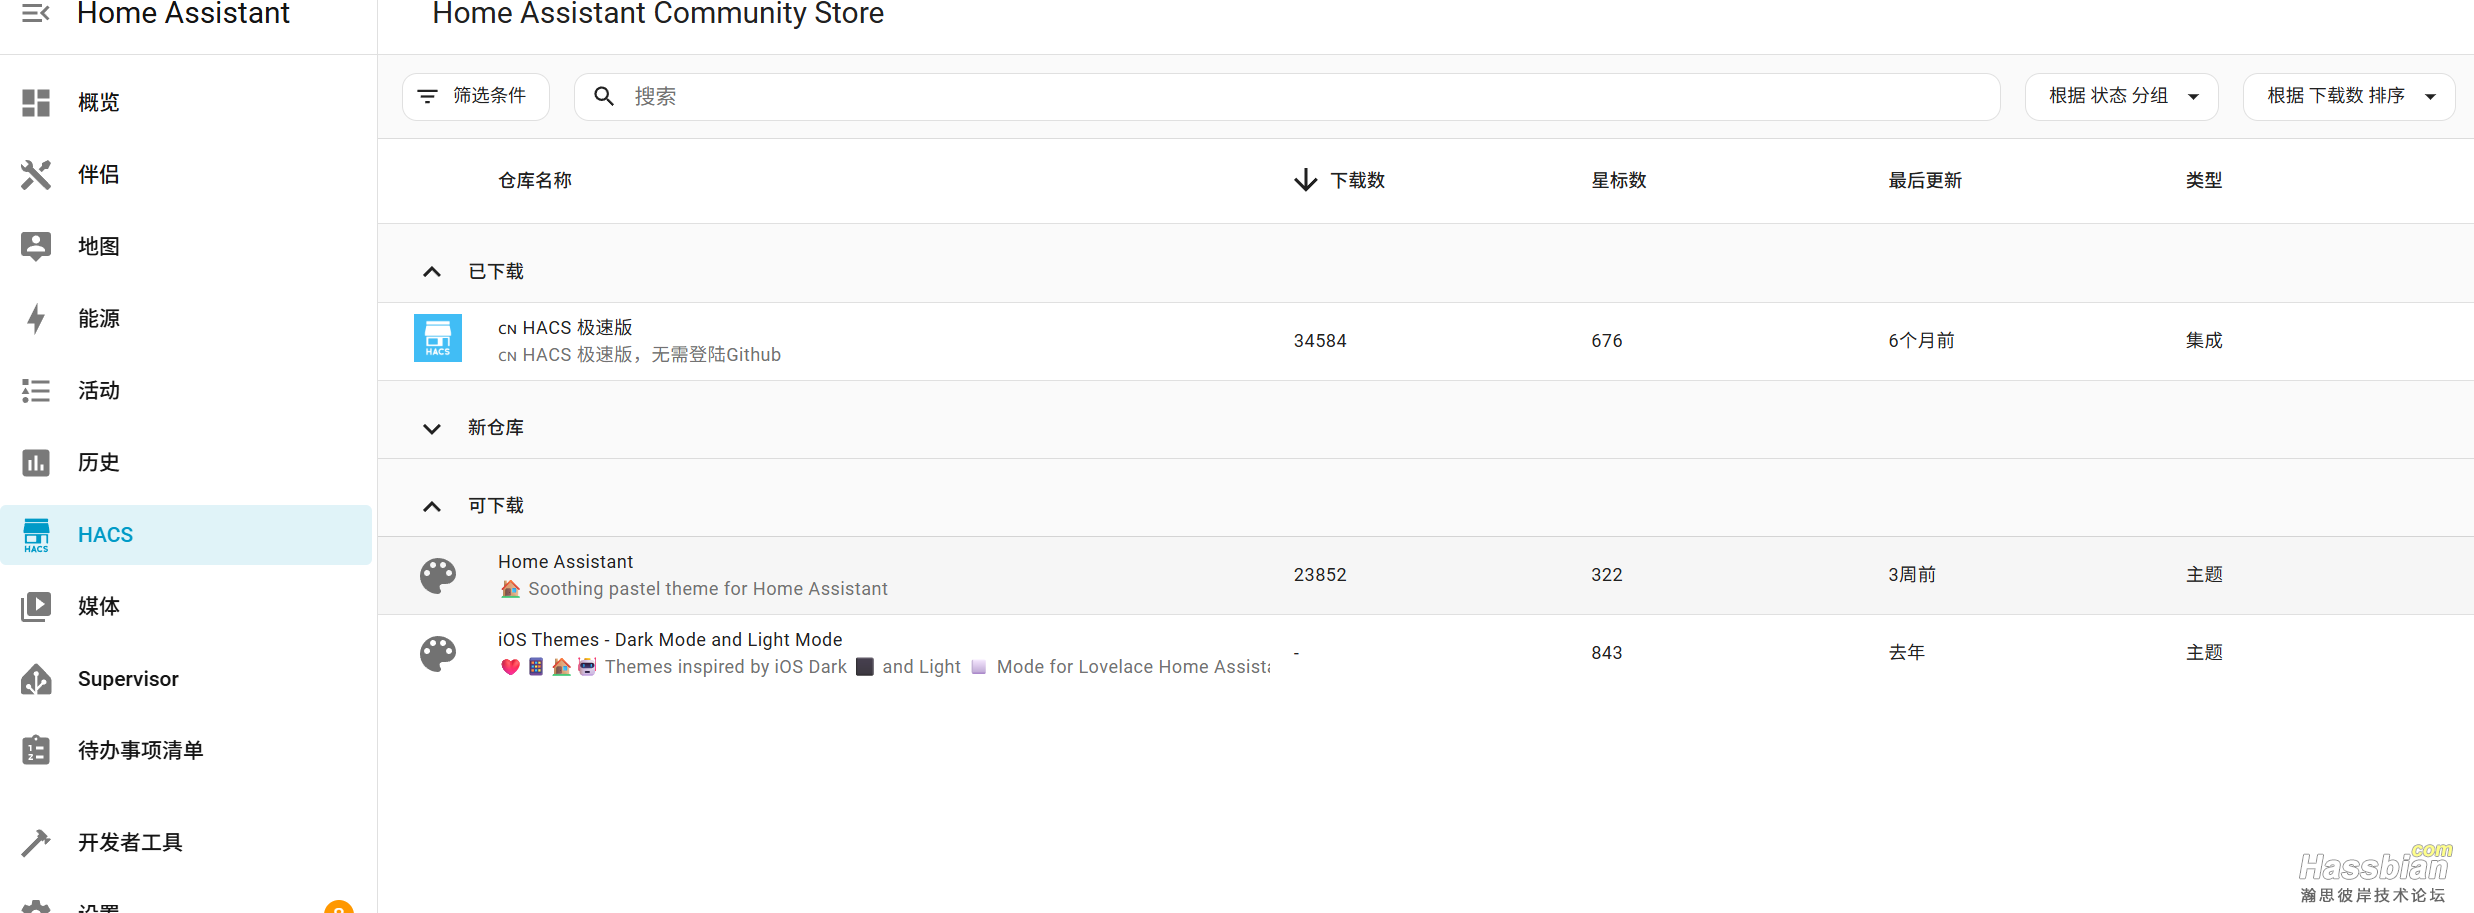Click the 筛选条件 filter button
Viewport: 2474px width, 913px height.
click(475, 96)
